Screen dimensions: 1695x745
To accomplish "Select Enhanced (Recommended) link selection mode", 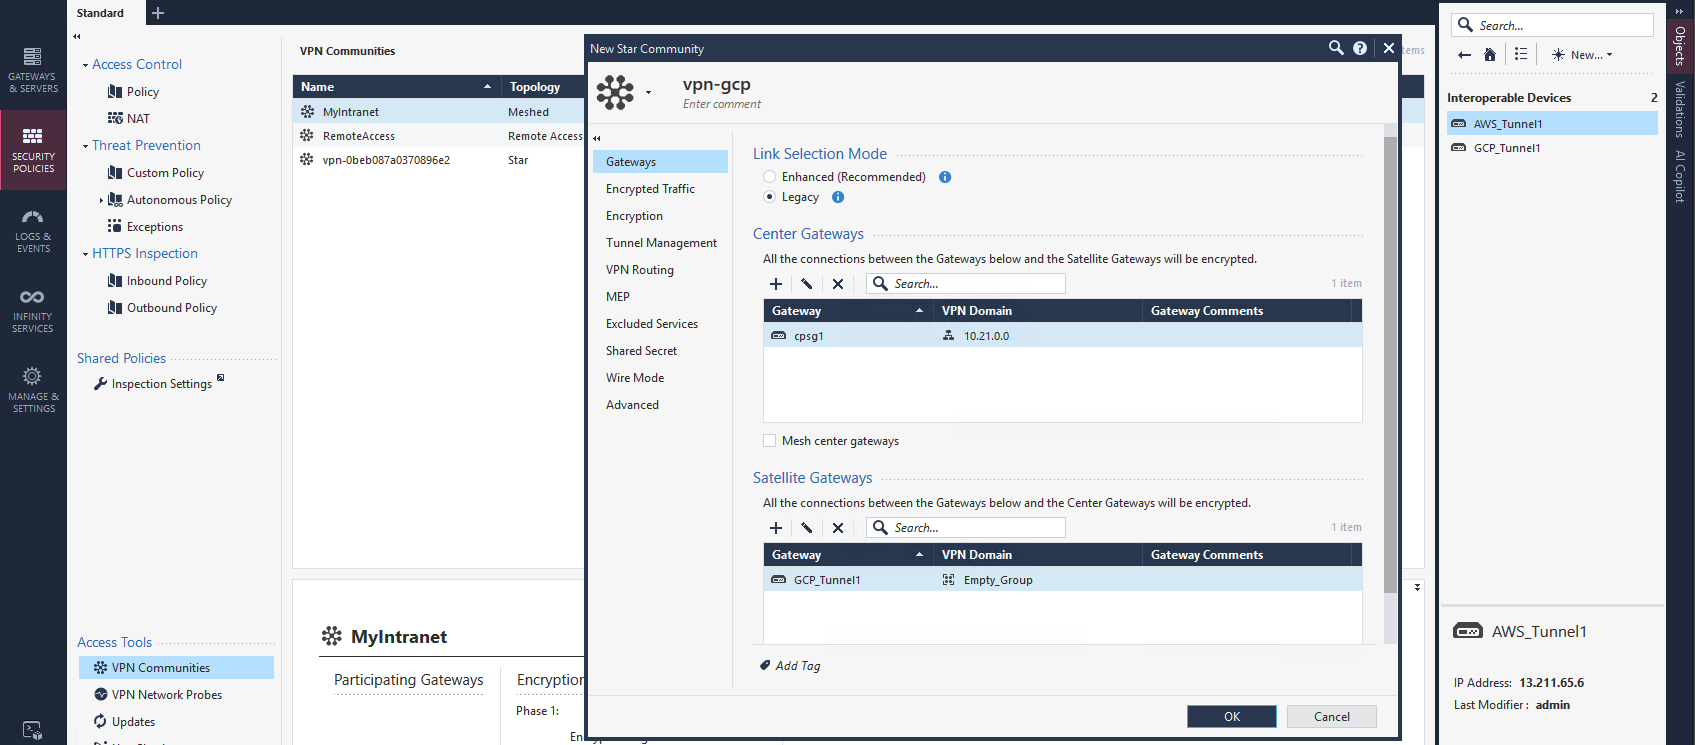I will point(769,177).
